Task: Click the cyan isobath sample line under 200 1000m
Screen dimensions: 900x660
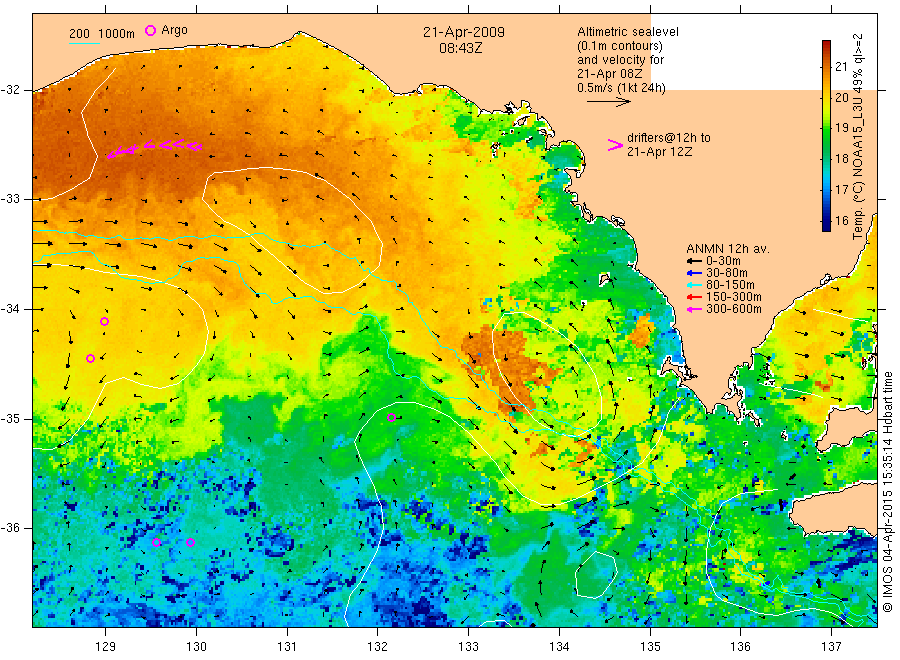Action: coord(84,43)
